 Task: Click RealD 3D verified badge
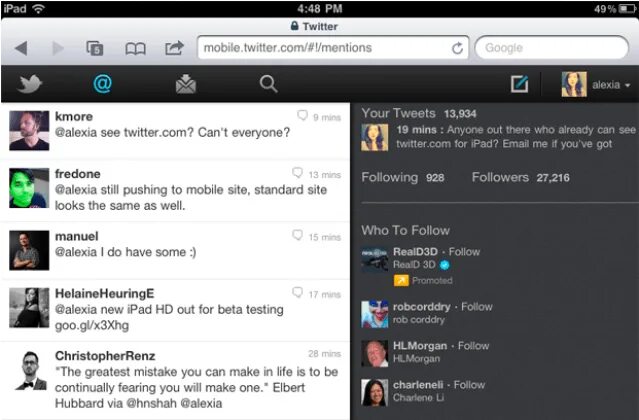tap(444, 265)
